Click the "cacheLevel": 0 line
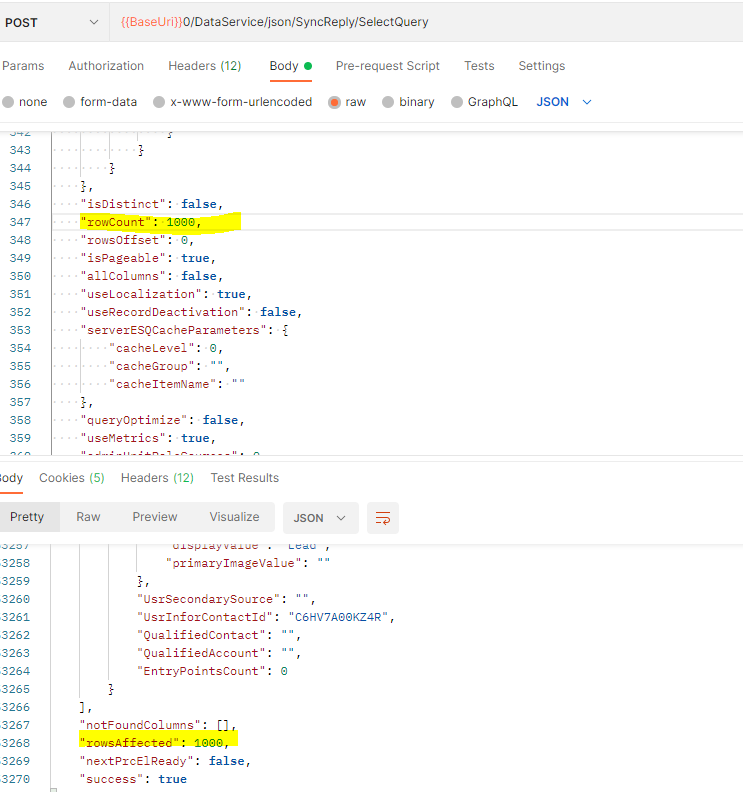Screen dimensions: 743x792 point(166,349)
